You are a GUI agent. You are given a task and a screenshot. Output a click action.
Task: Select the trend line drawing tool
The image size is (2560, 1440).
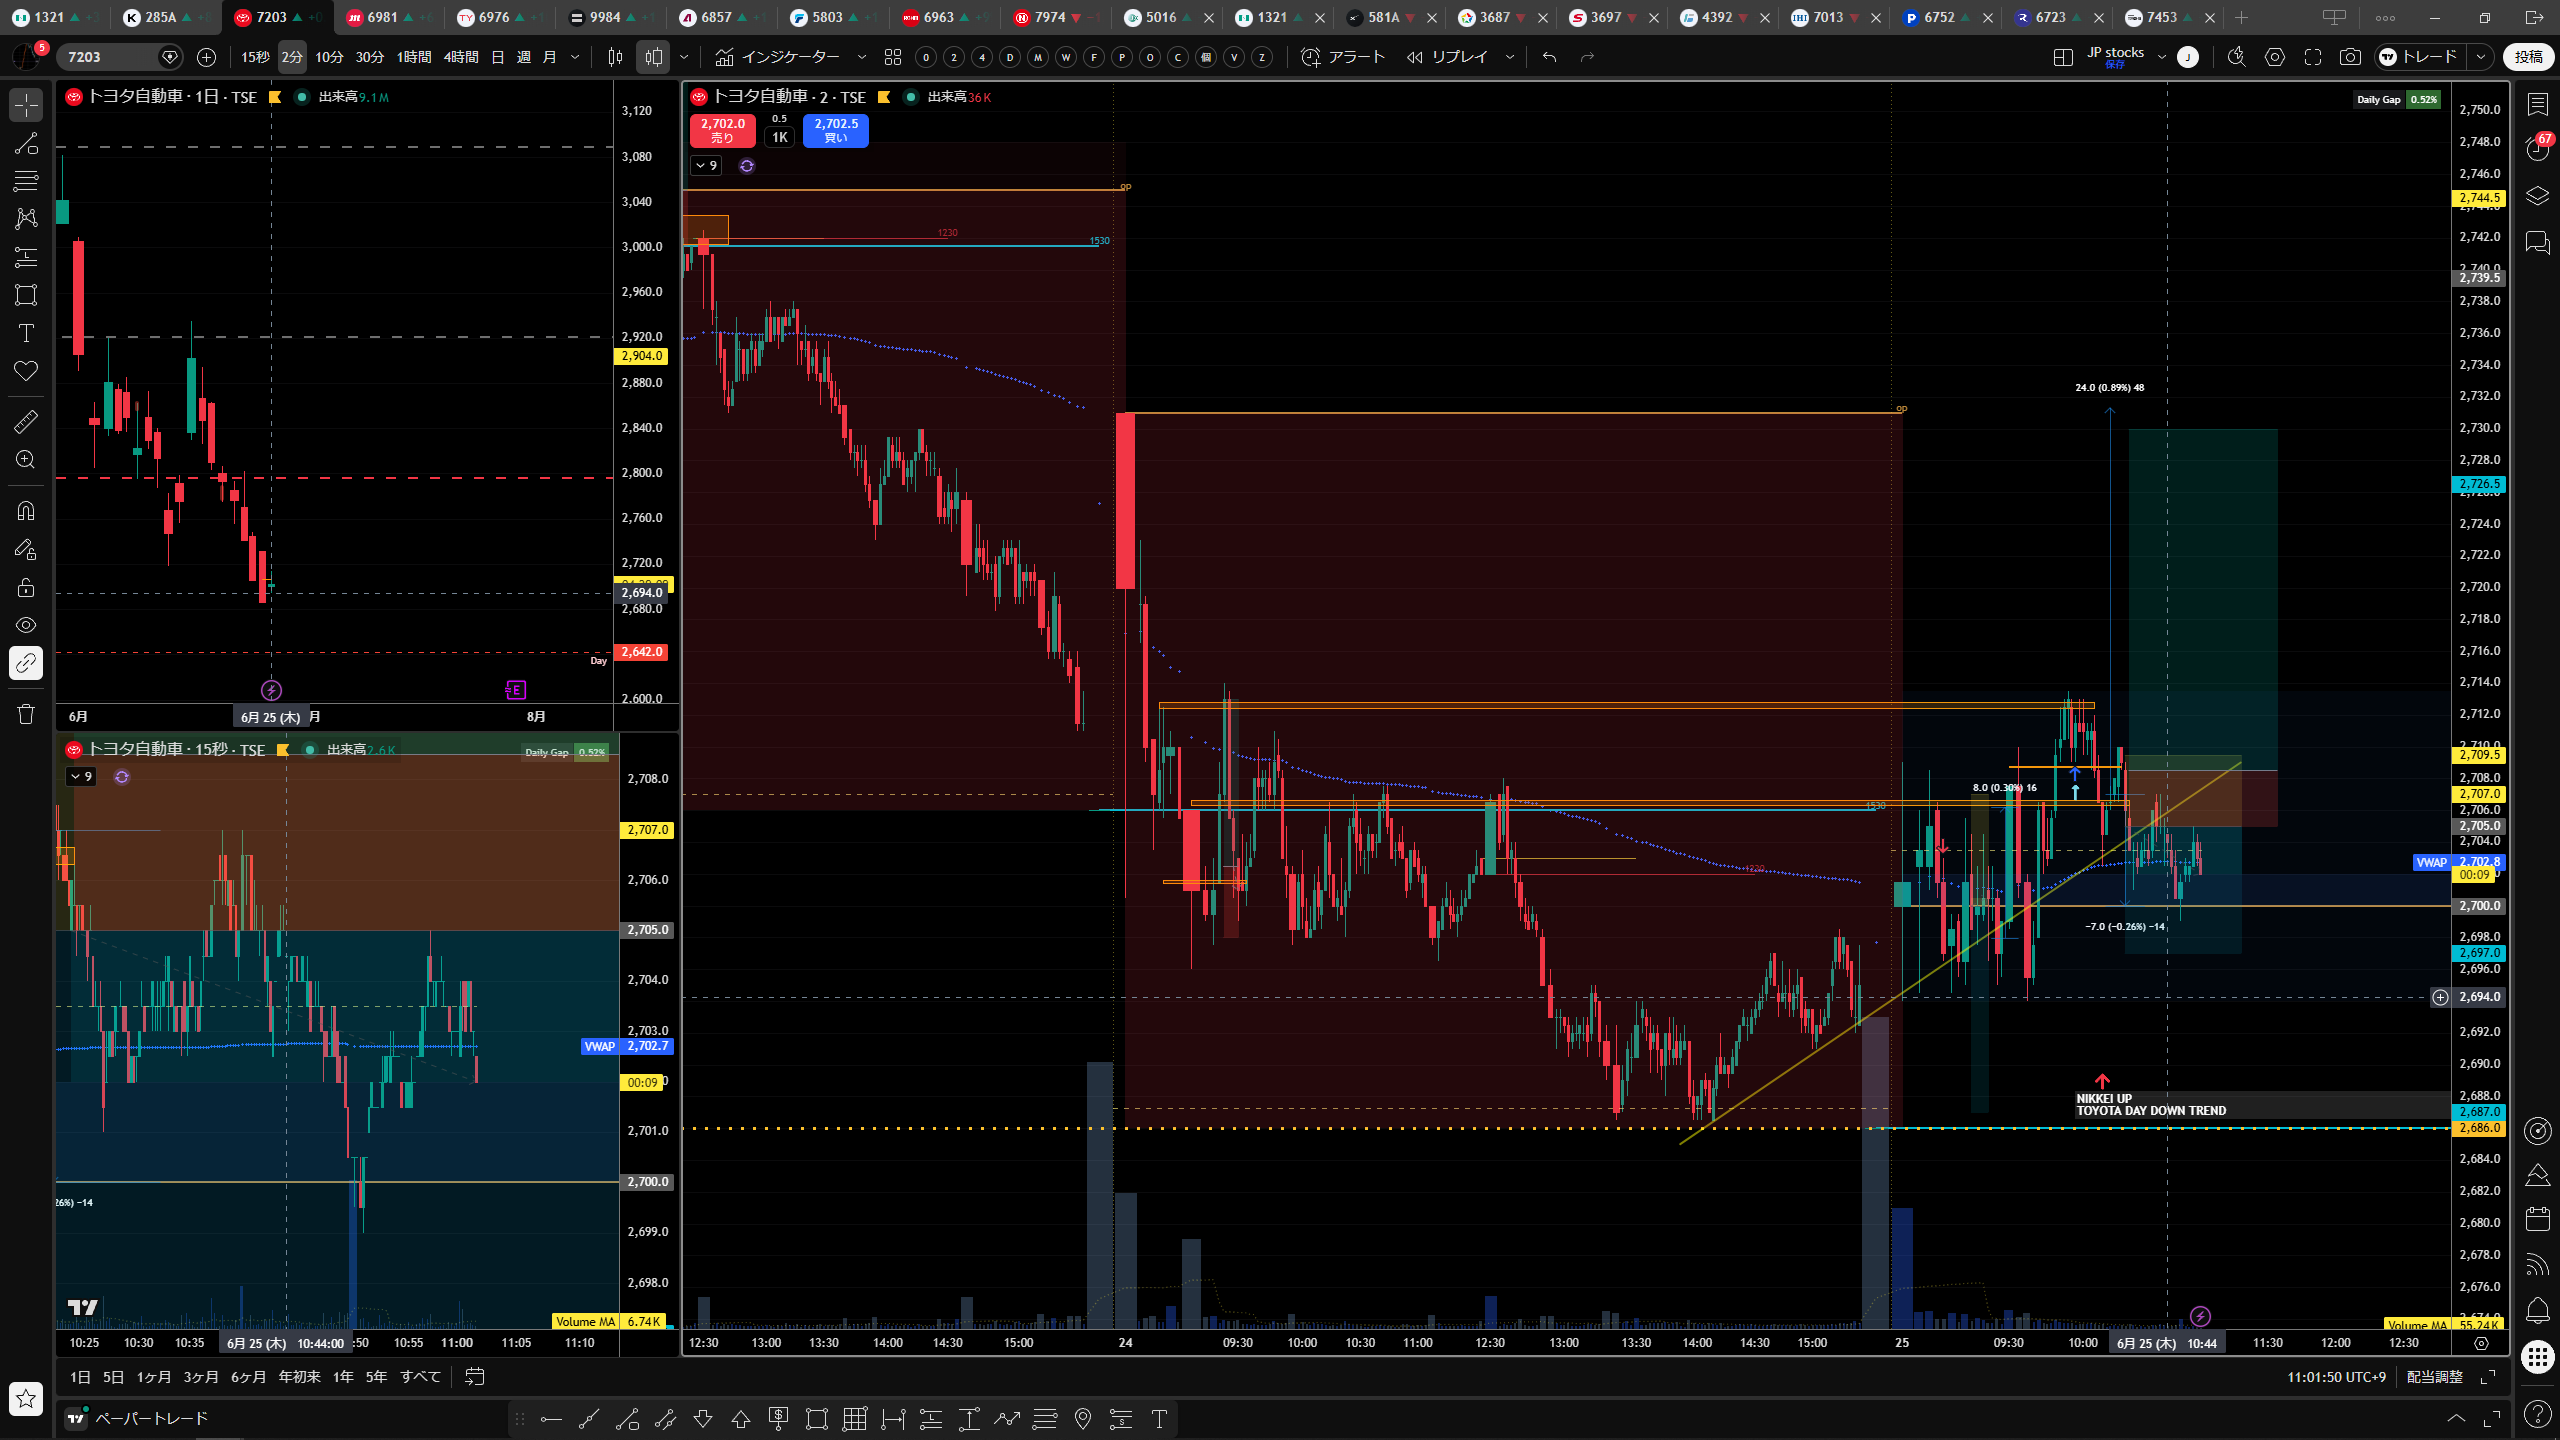[x=26, y=143]
